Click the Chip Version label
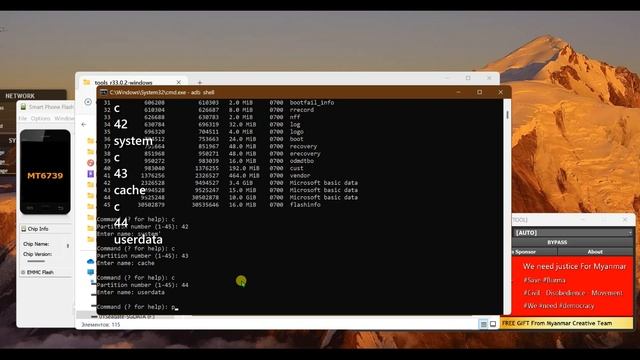This screenshot has height=360, width=640. 38,254
